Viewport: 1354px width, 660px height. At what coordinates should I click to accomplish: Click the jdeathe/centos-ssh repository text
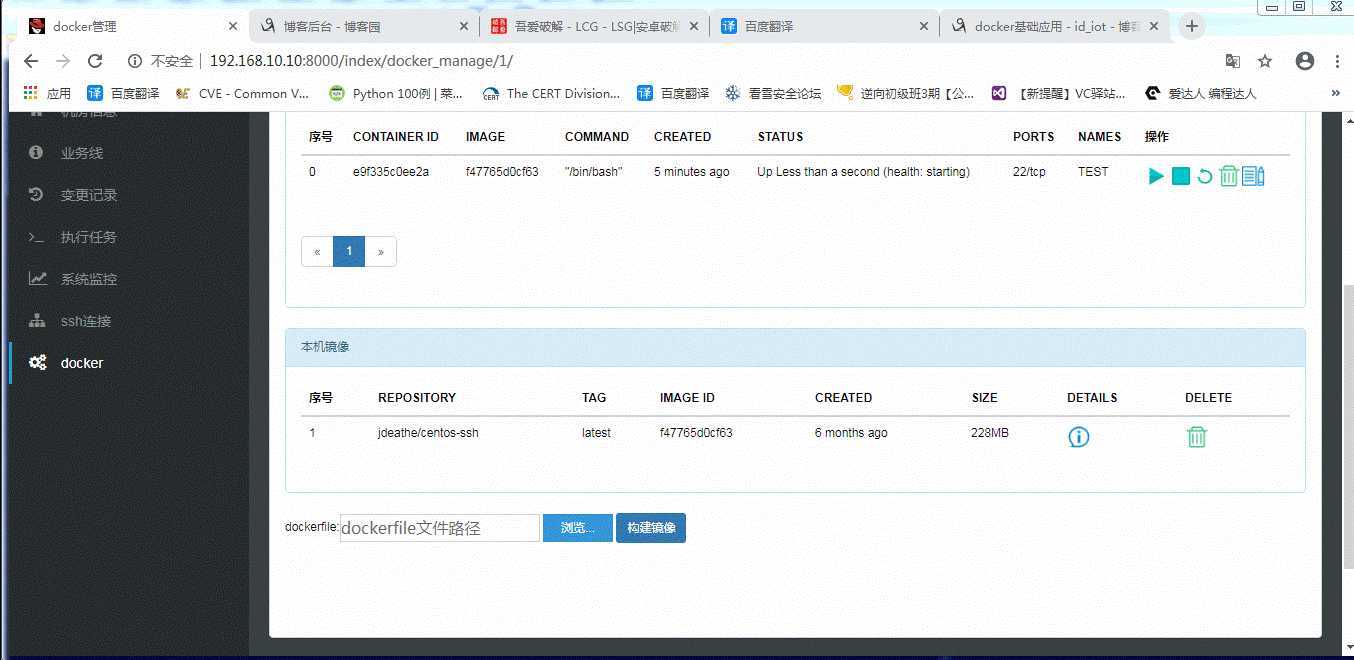428,433
